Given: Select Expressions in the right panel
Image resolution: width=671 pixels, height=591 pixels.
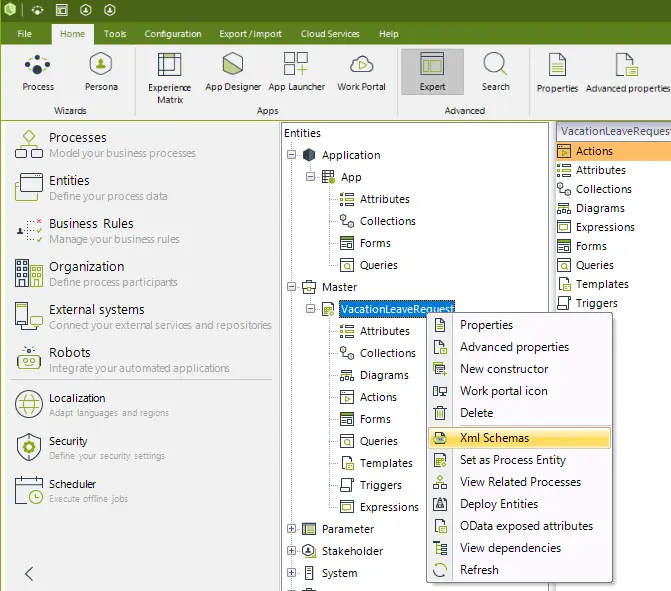Looking at the screenshot, I should pyautogui.click(x=596, y=227).
